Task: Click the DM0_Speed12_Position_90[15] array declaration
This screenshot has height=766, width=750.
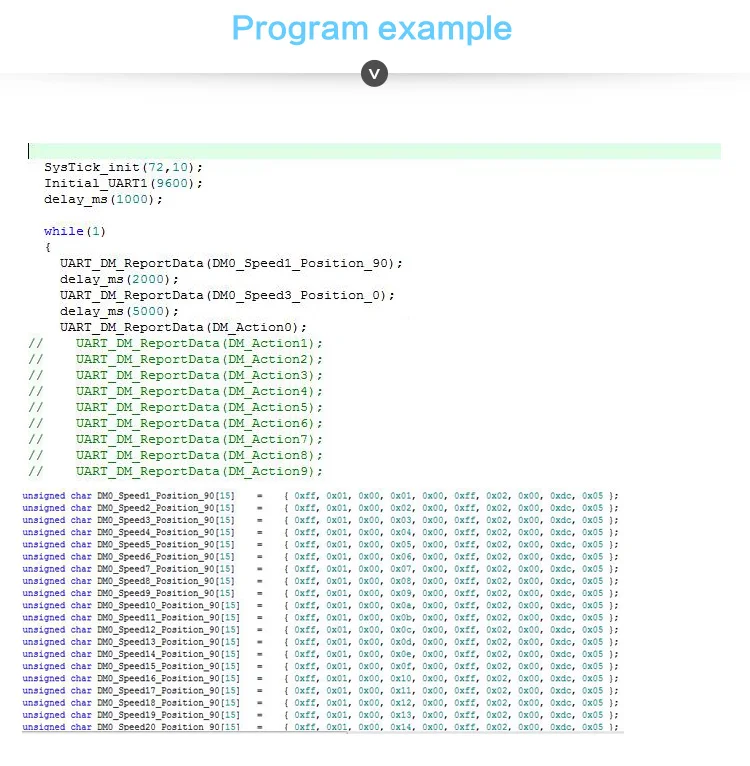Action: point(321,630)
